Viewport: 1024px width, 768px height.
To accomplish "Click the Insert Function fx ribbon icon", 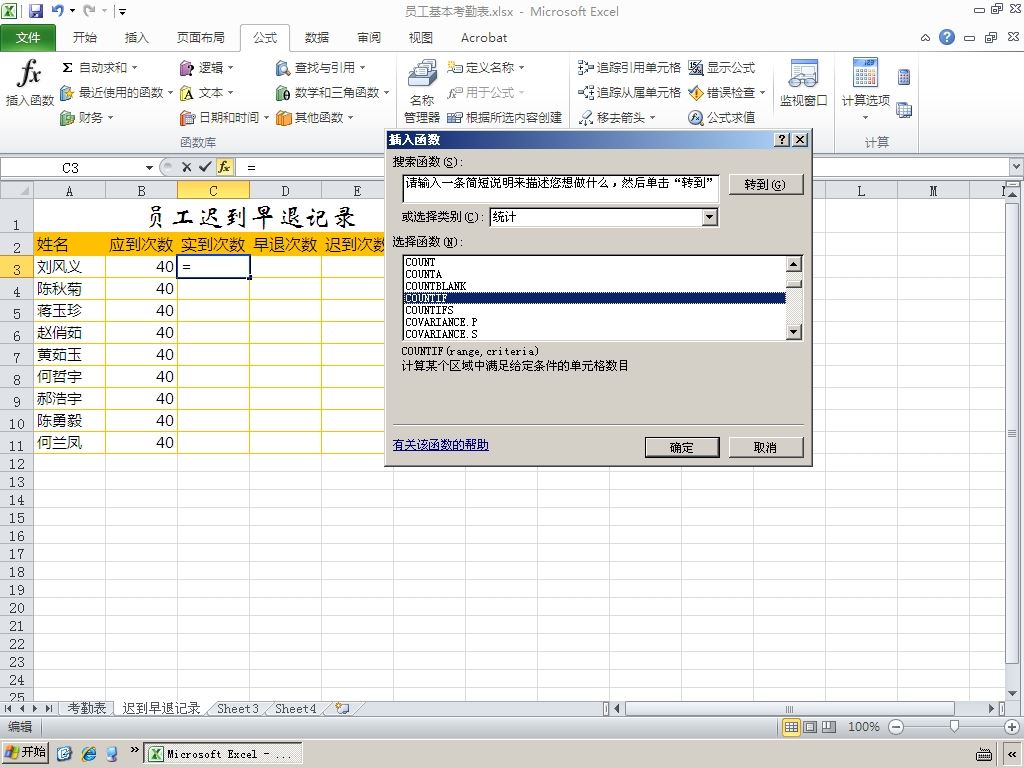I will [29, 82].
